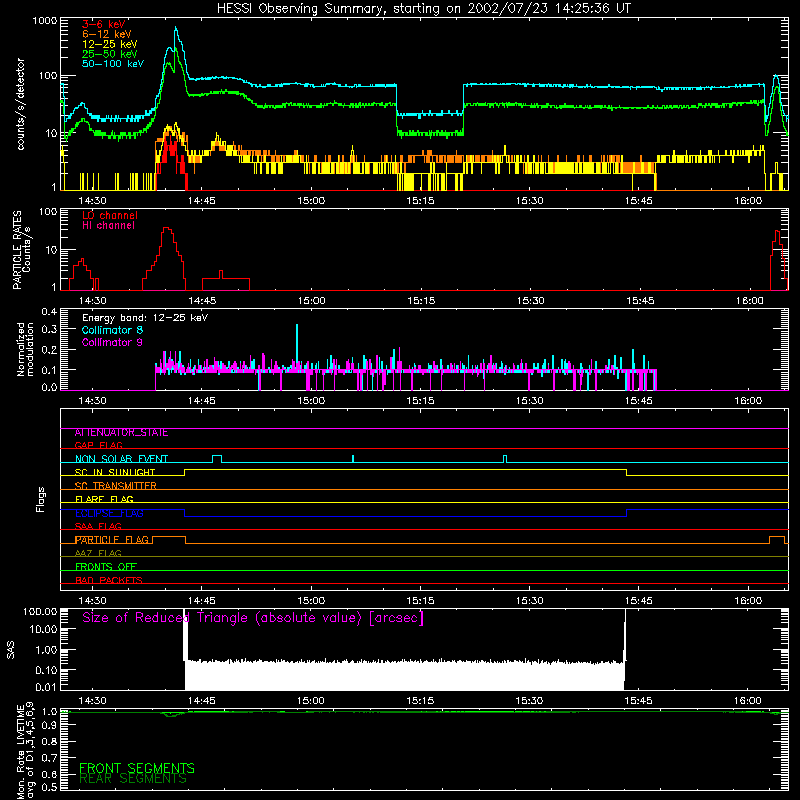Select the red BAD_PACKETS label
The height and width of the screenshot is (800, 800).
[x=109, y=580]
